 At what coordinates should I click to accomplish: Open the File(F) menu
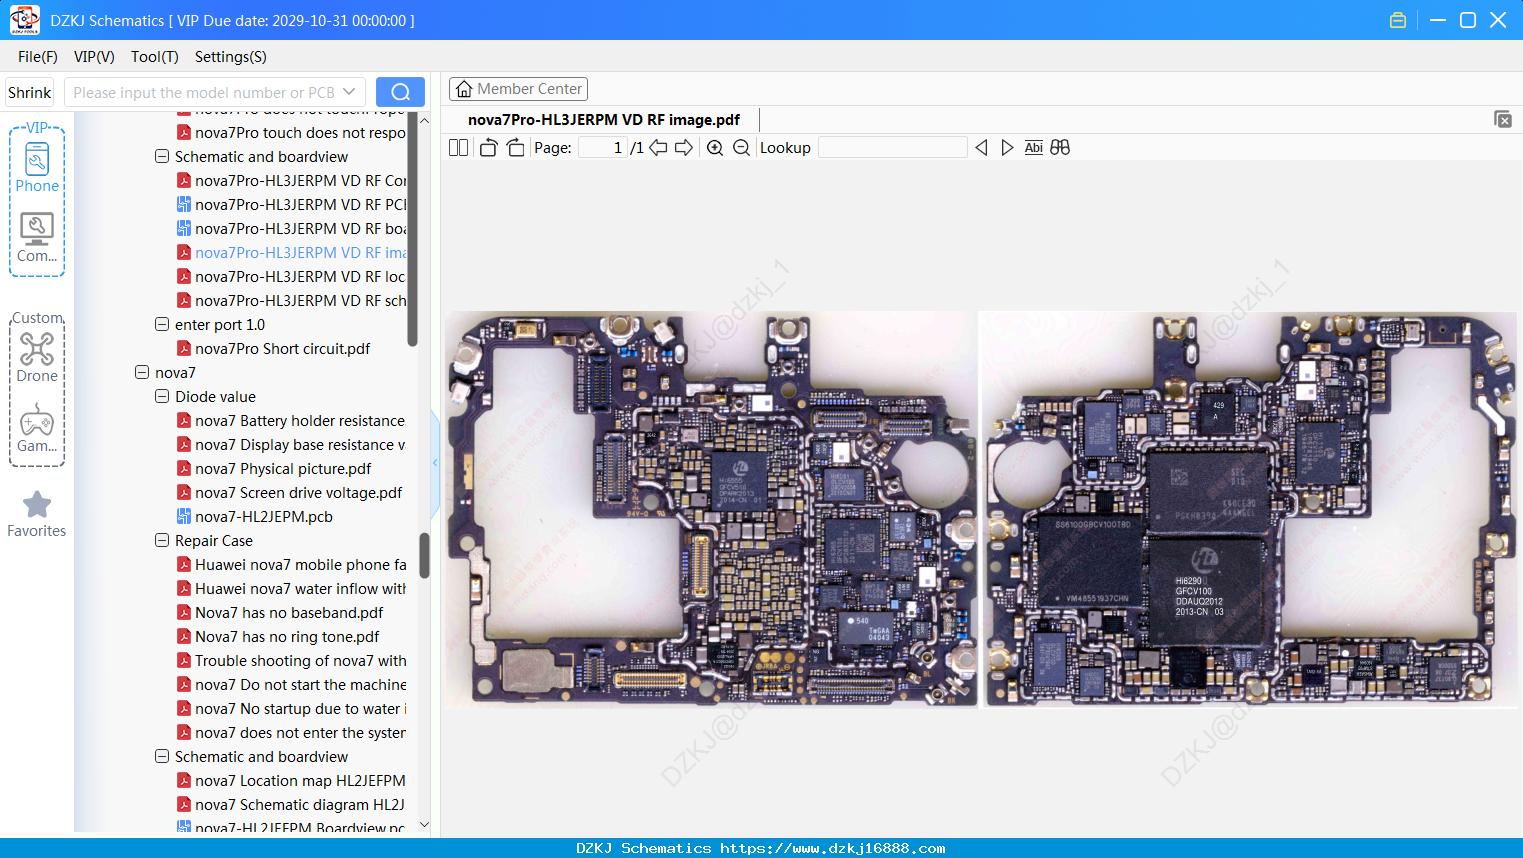coord(38,57)
